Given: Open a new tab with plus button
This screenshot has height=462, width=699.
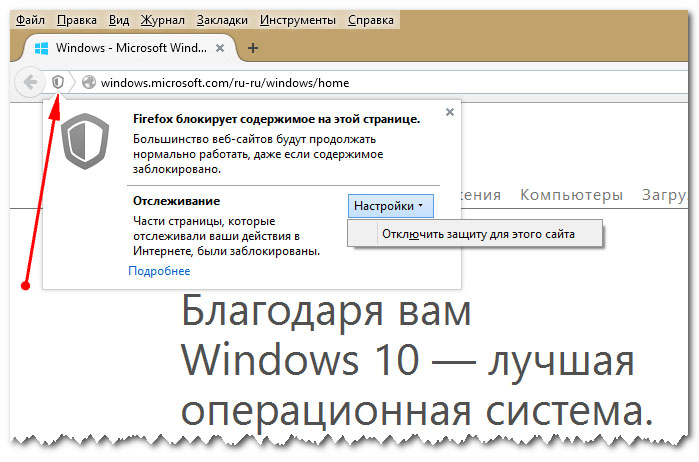Looking at the screenshot, I should click(x=253, y=48).
